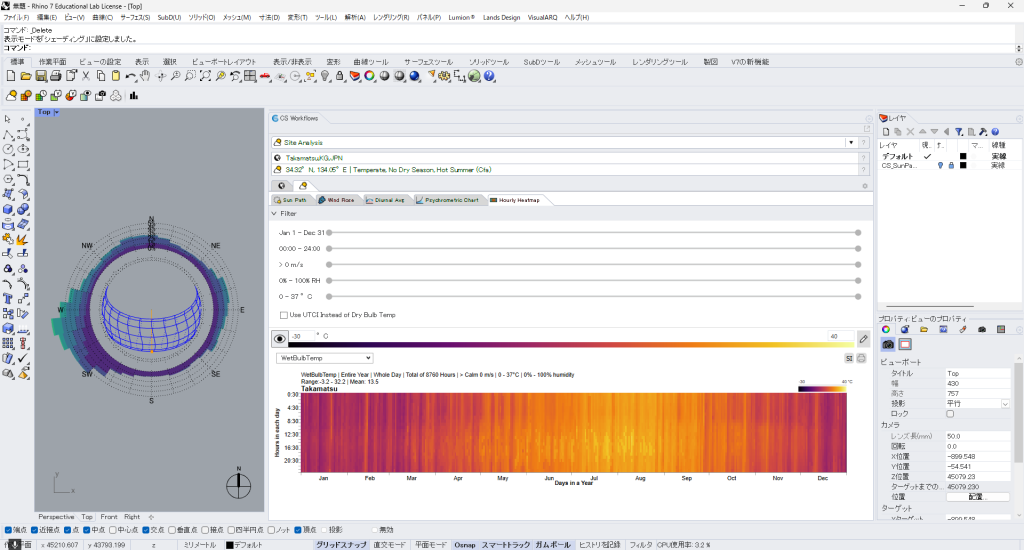This screenshot has width=1024, height=550.
Task: Switch to the Sun Path tab
Action: point(290,200)
